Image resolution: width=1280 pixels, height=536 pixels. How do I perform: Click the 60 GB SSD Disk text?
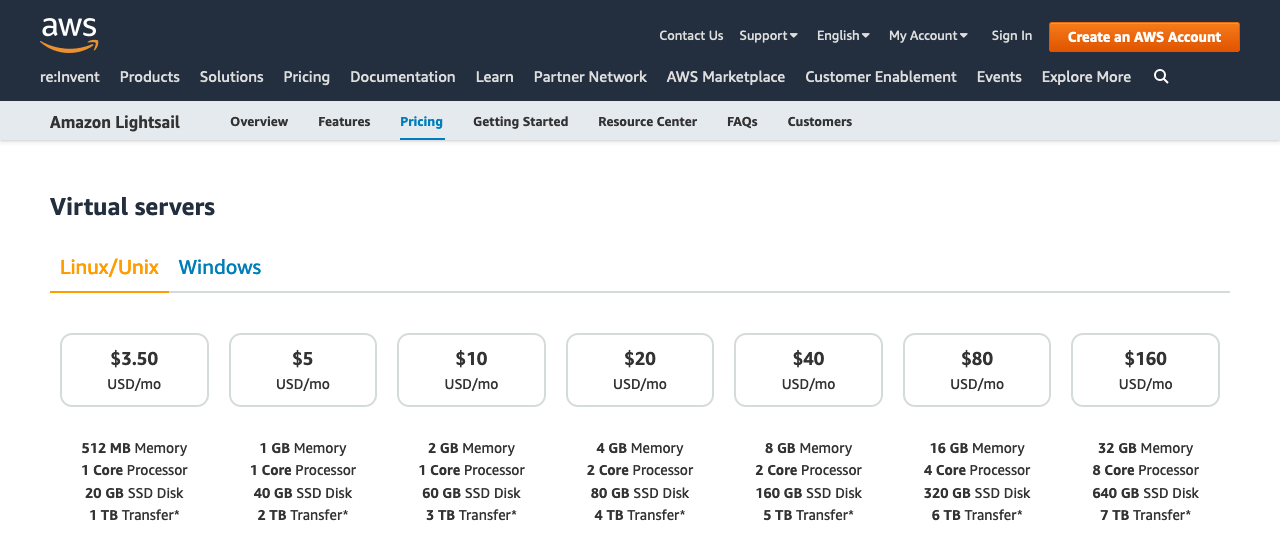(471, 493)
